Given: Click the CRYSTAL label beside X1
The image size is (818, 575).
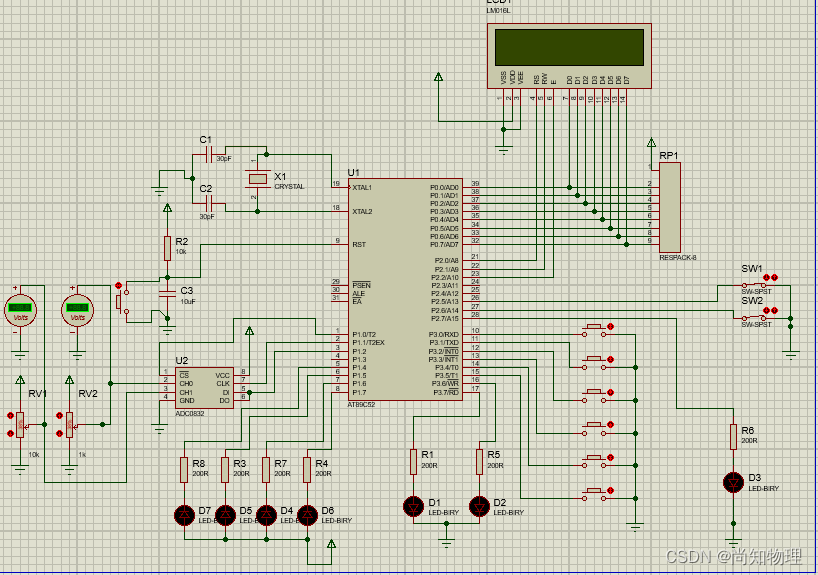Looking at the screenshot, I should tap(290, 186).
